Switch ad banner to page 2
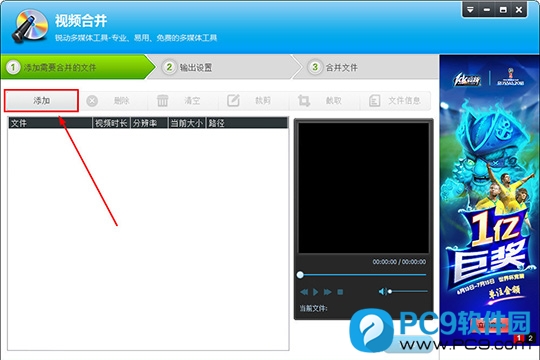Viewport: 540px width, 360px height. pyautogui.click(x=530, y=338)
